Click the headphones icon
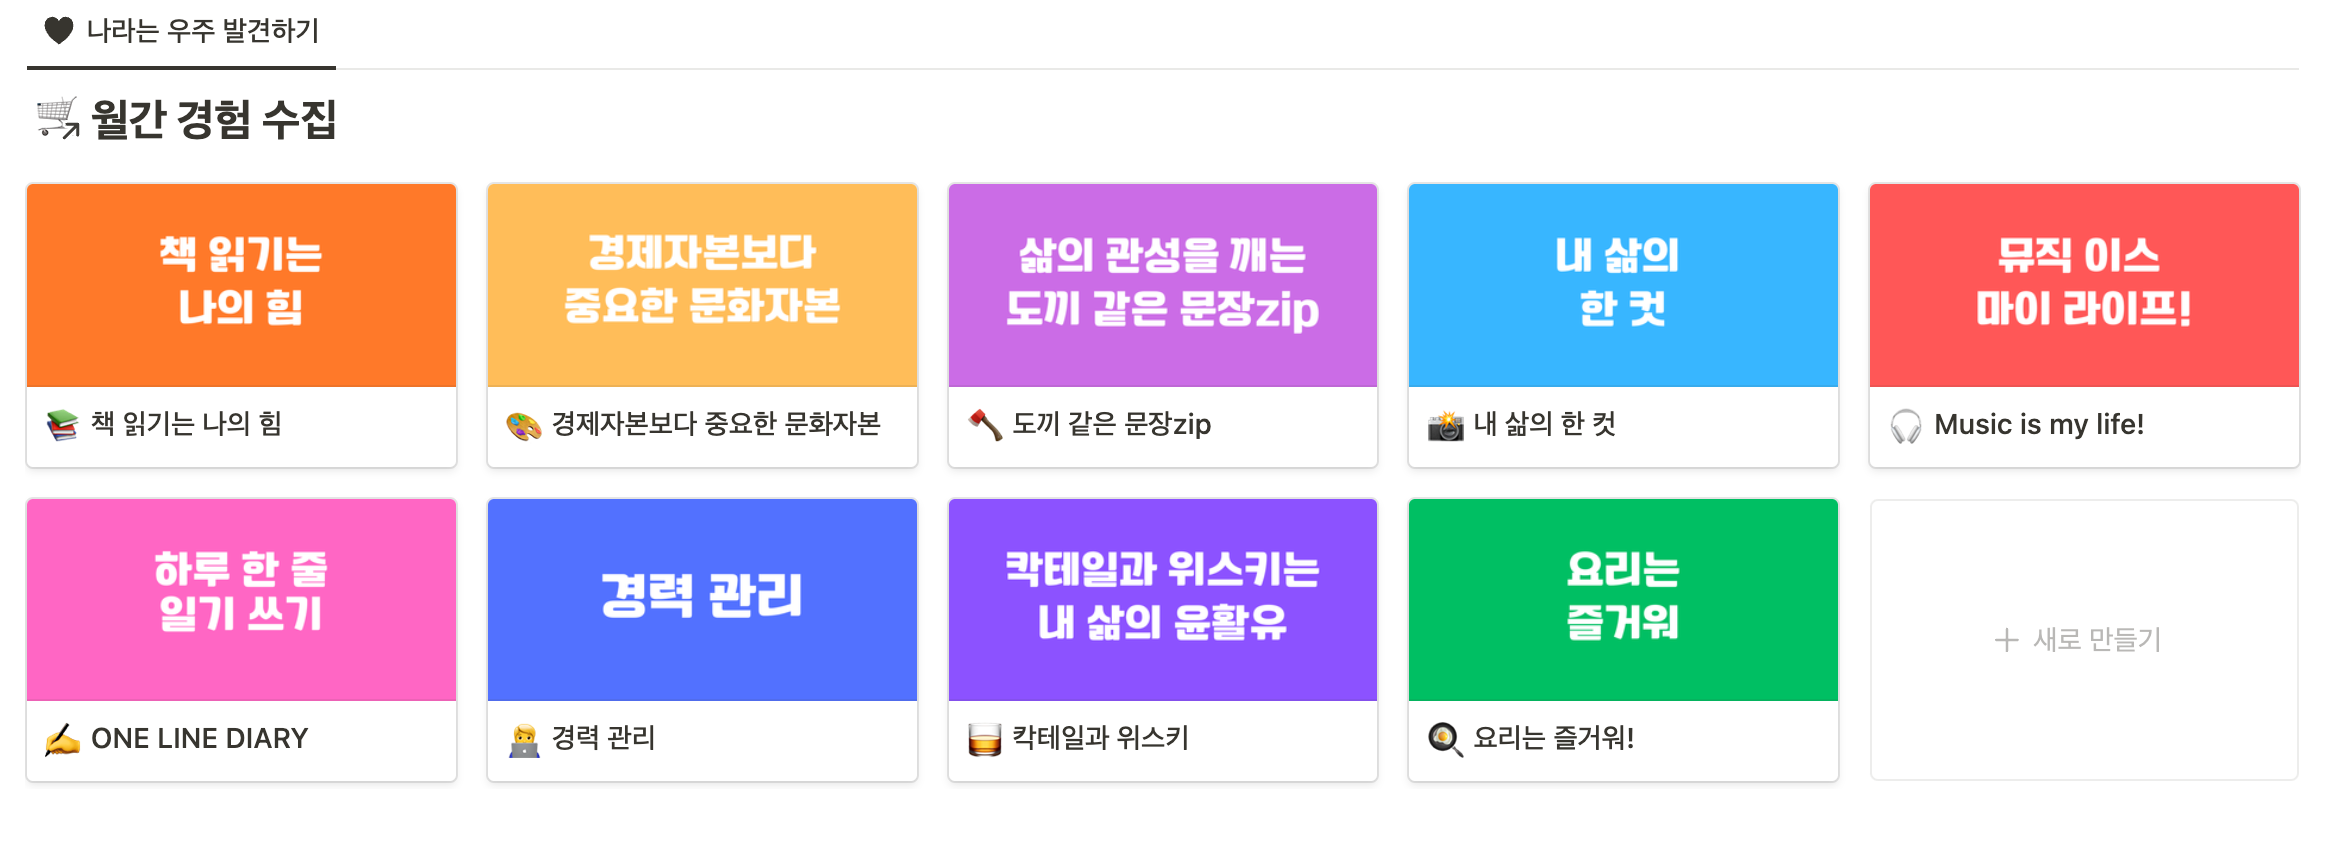The image size is (2334, 852). tap(1906, 426)
